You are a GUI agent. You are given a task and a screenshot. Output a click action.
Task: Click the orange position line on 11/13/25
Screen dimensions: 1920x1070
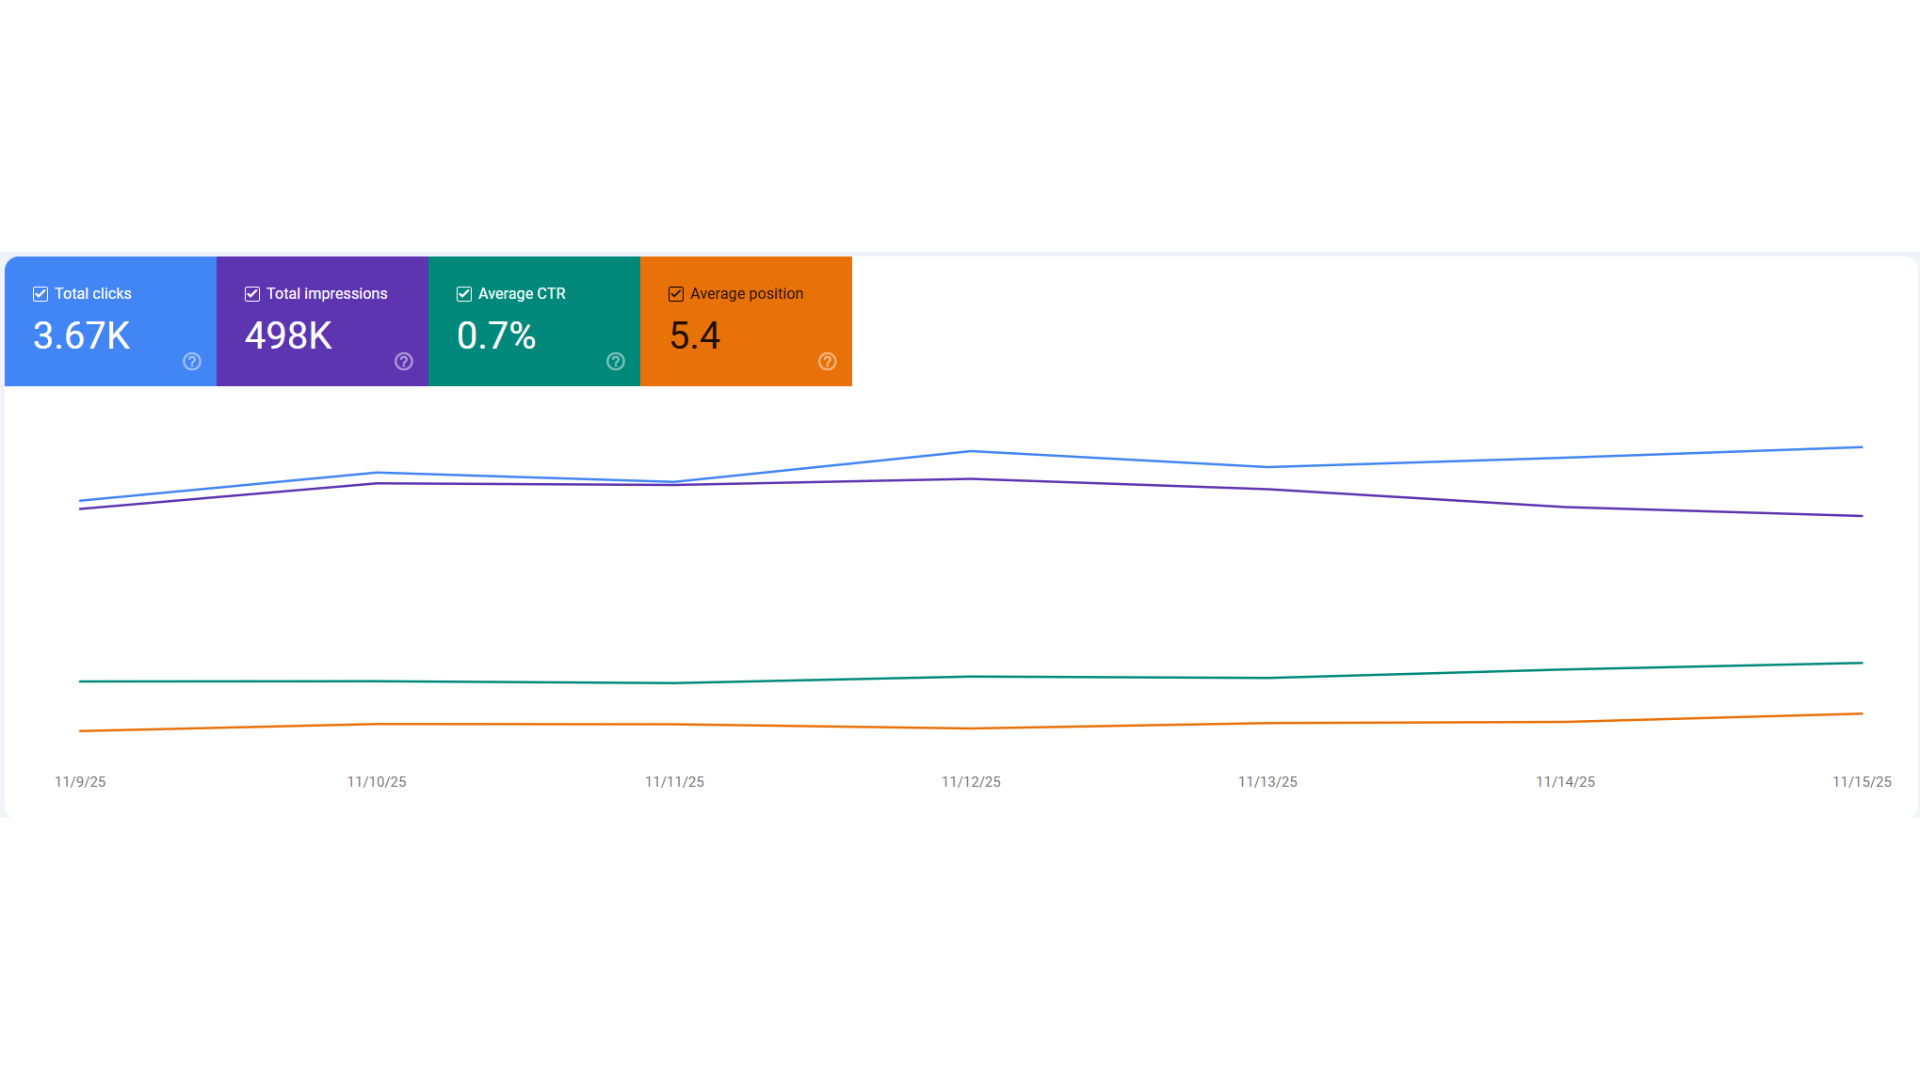coord(1267,724)
